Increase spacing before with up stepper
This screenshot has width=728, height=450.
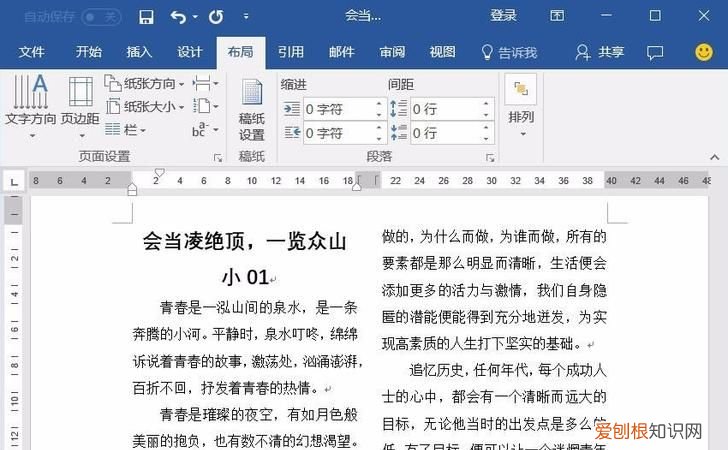tap(486, 104)
